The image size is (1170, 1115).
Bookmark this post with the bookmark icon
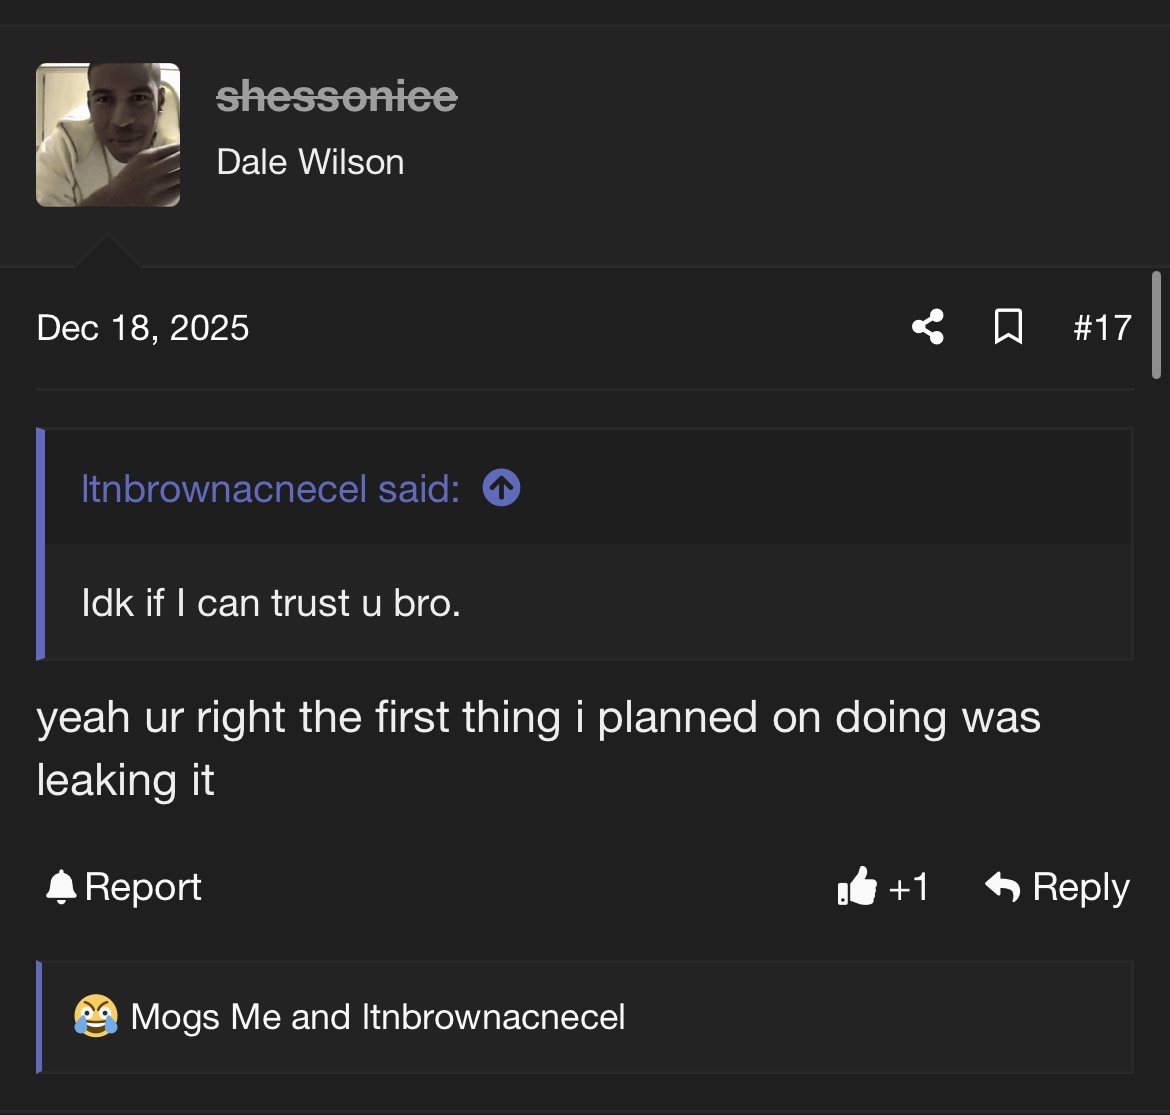(1008, 327)
